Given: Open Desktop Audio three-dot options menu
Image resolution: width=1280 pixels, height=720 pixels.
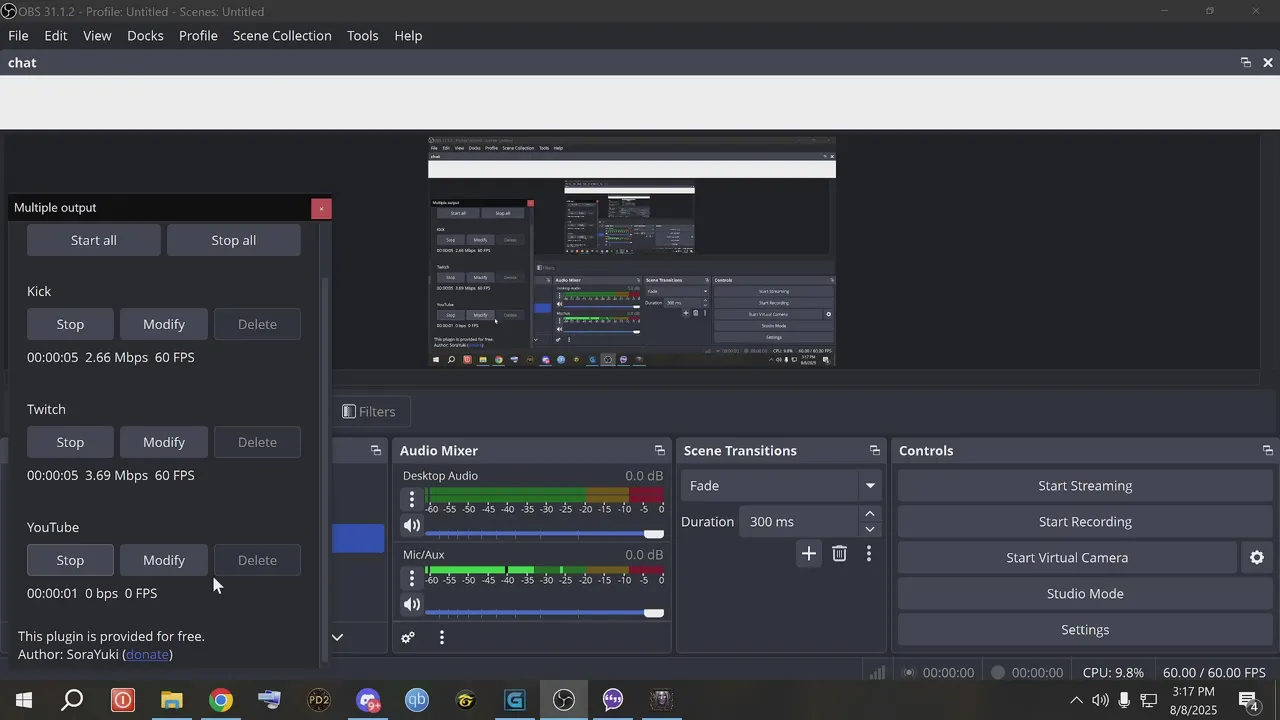Looking at the screenshot, I should pyautogui.click(x=412, y=498).
